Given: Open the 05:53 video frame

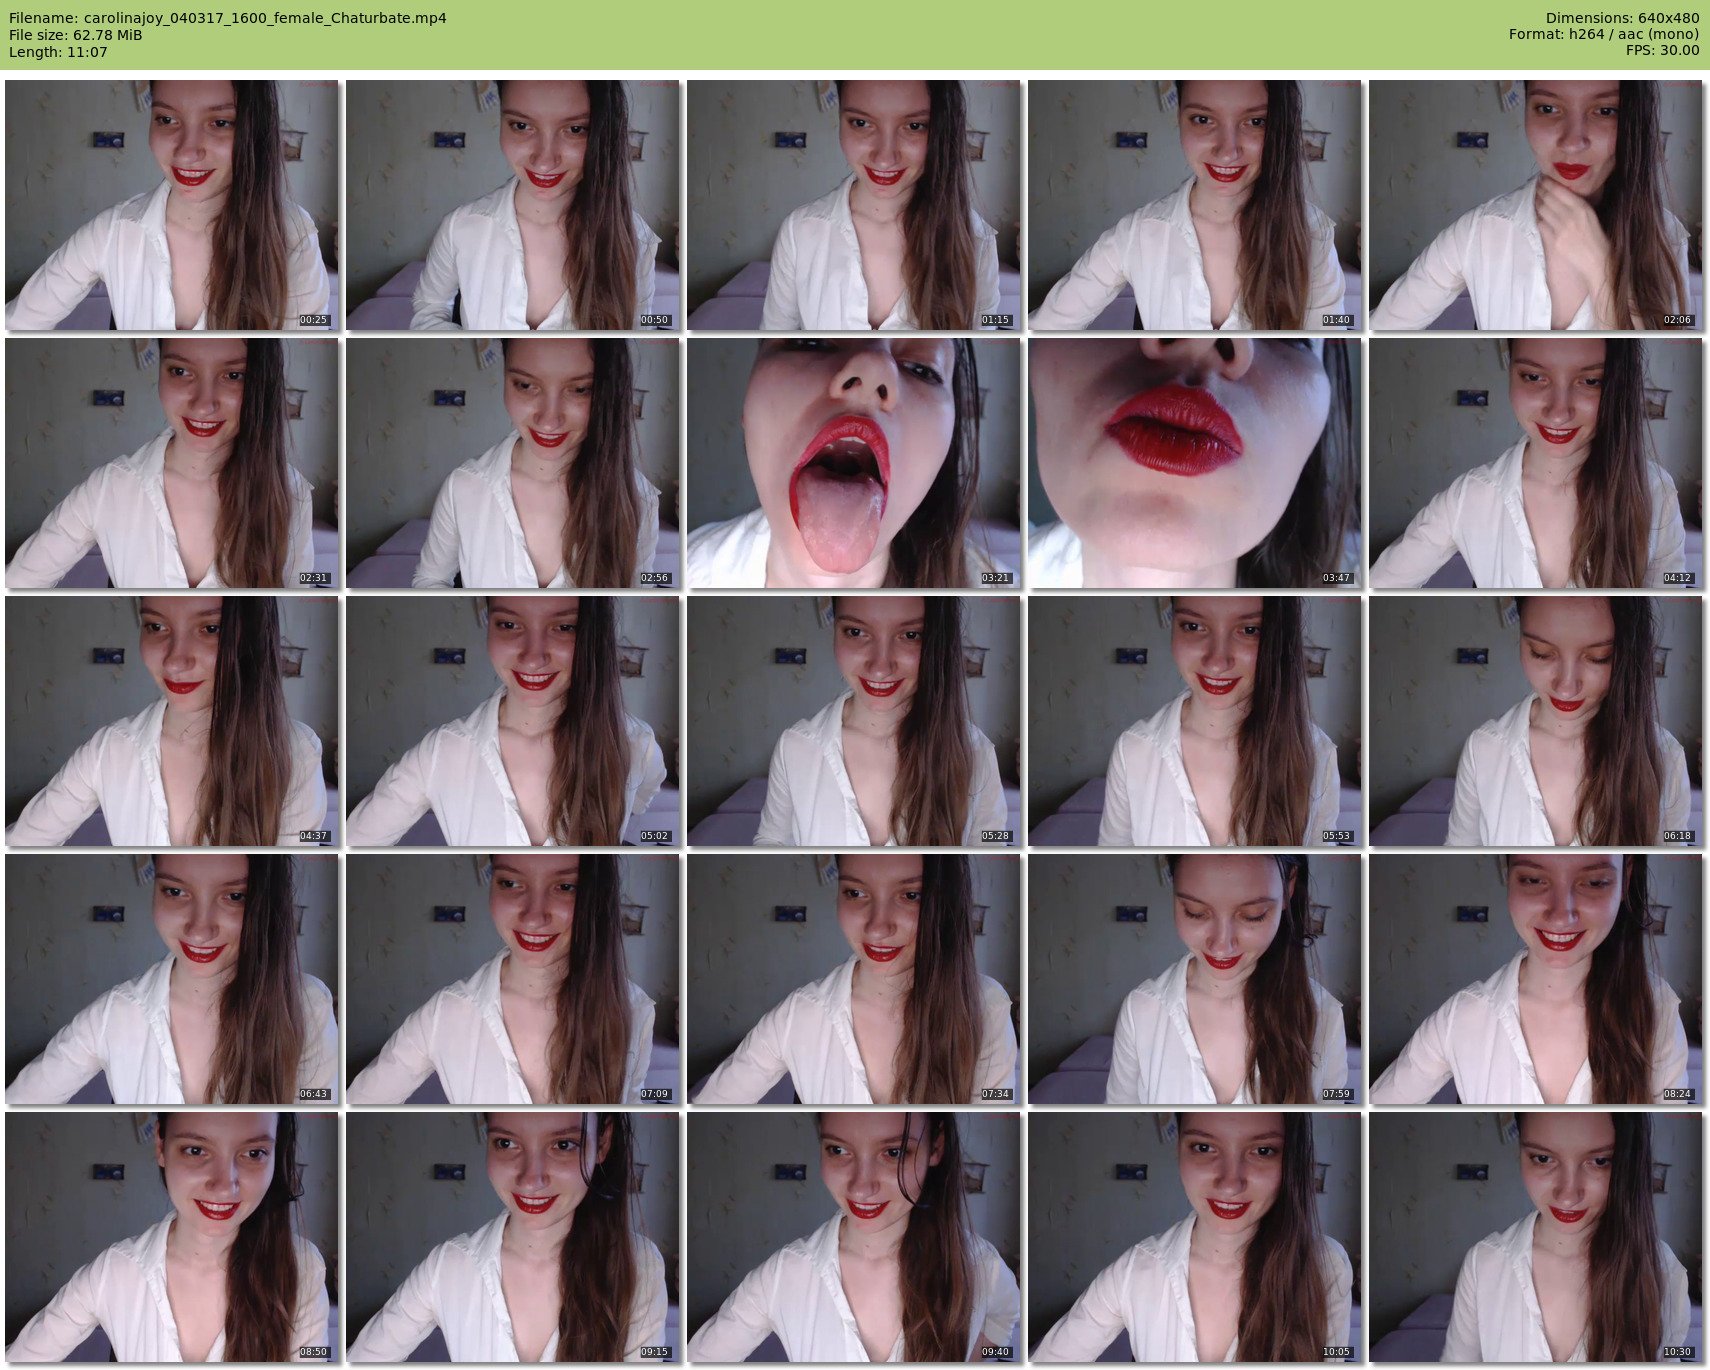Looking at the screenshot, I should tap(1195, 721).
